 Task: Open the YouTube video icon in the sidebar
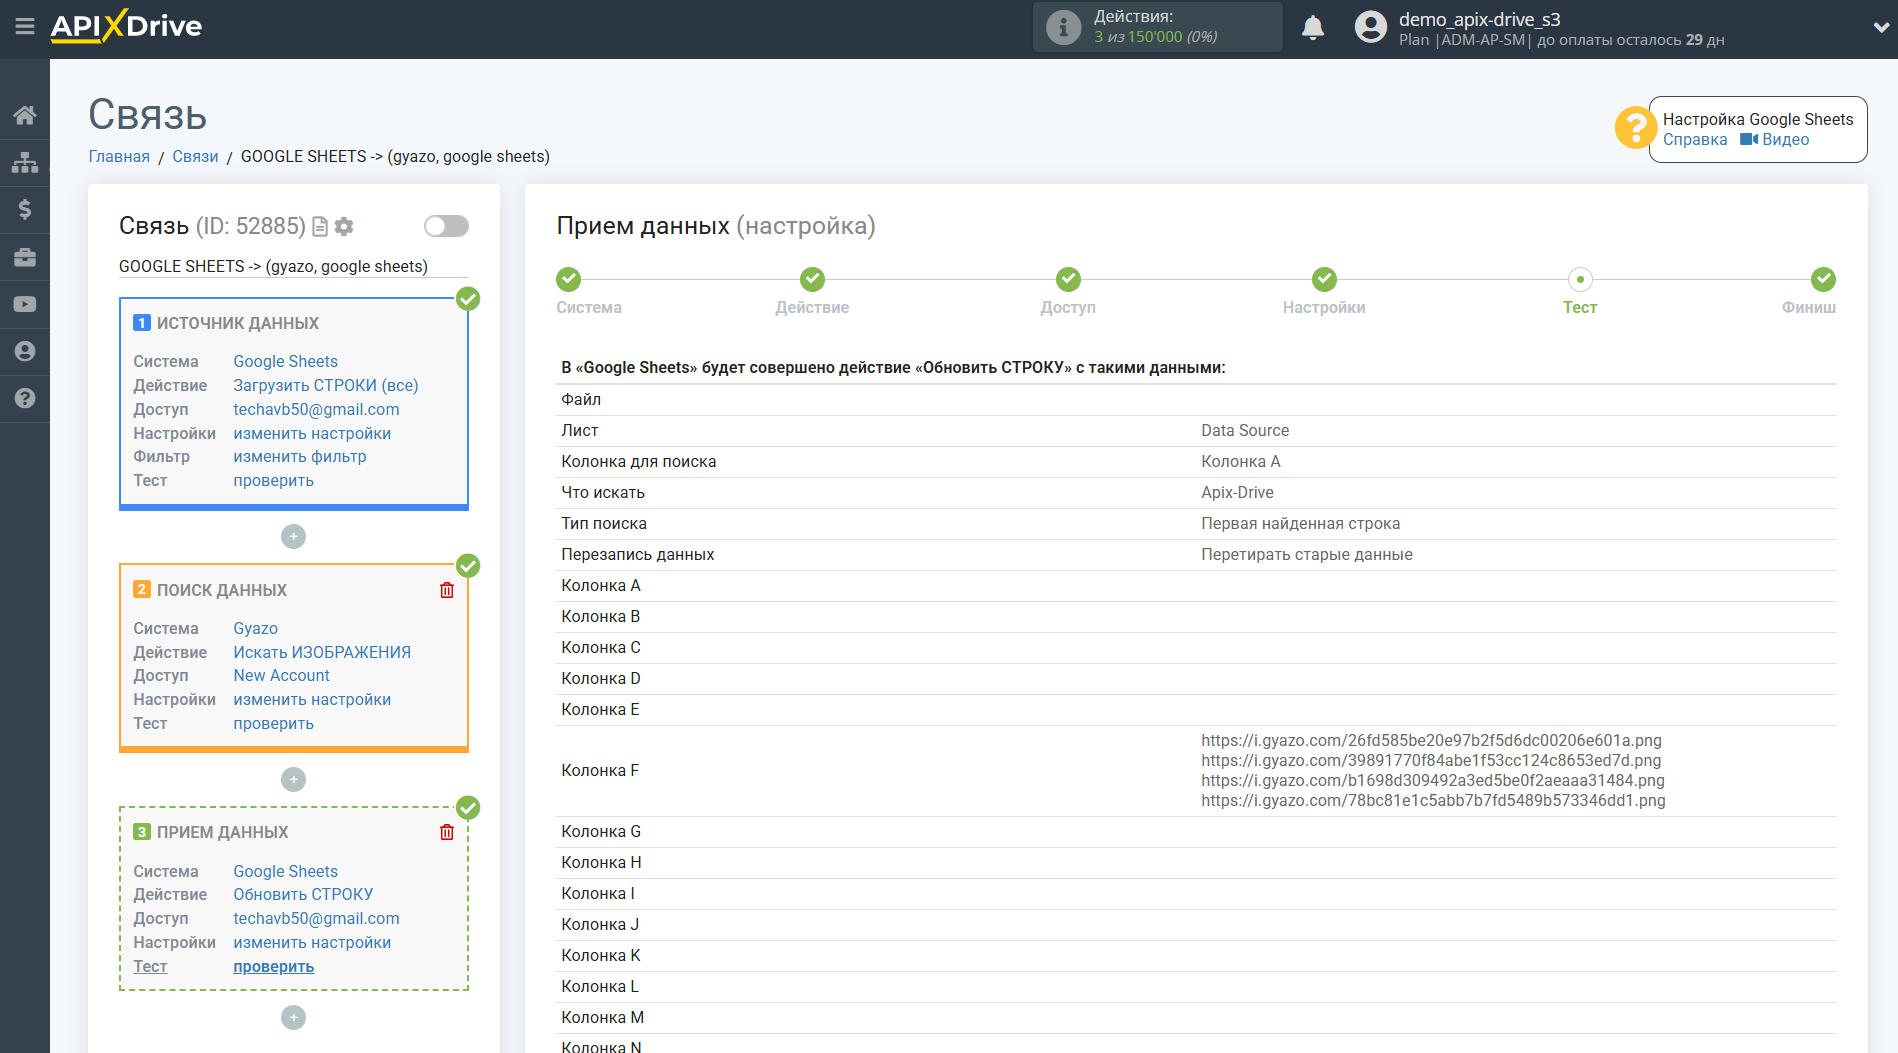25,304
